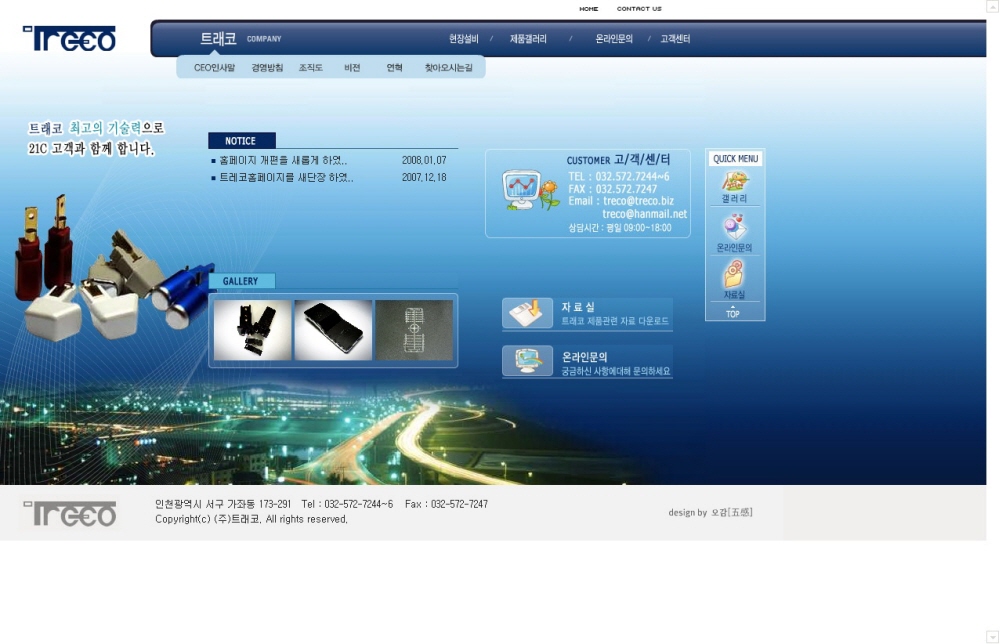The height and width of the screenshot is (644, 1000).
Task: Click the Quick Menu 온라인문의 envelope icon
Action: click(x=735, y=227)
